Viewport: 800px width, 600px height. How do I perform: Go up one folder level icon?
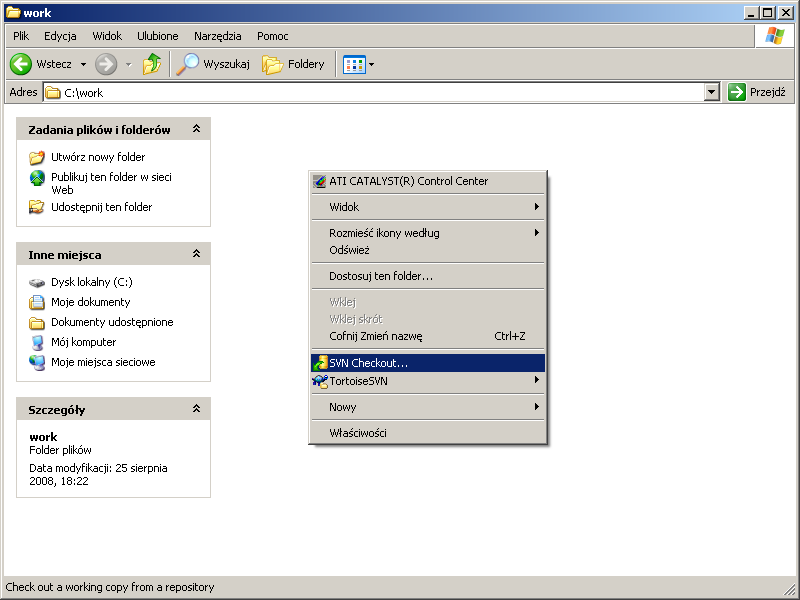coord(152,64)
